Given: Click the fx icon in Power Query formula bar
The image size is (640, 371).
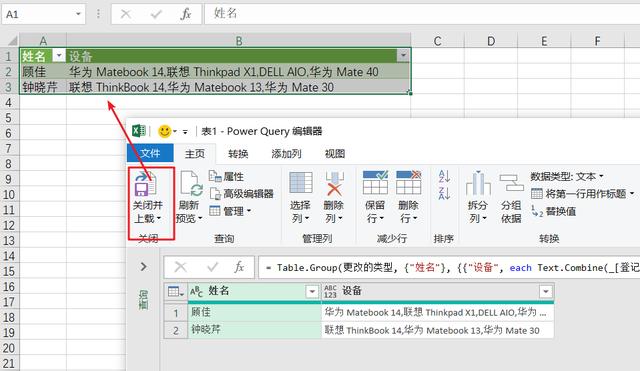Looking at the screenshot, I should coord(239,267).
